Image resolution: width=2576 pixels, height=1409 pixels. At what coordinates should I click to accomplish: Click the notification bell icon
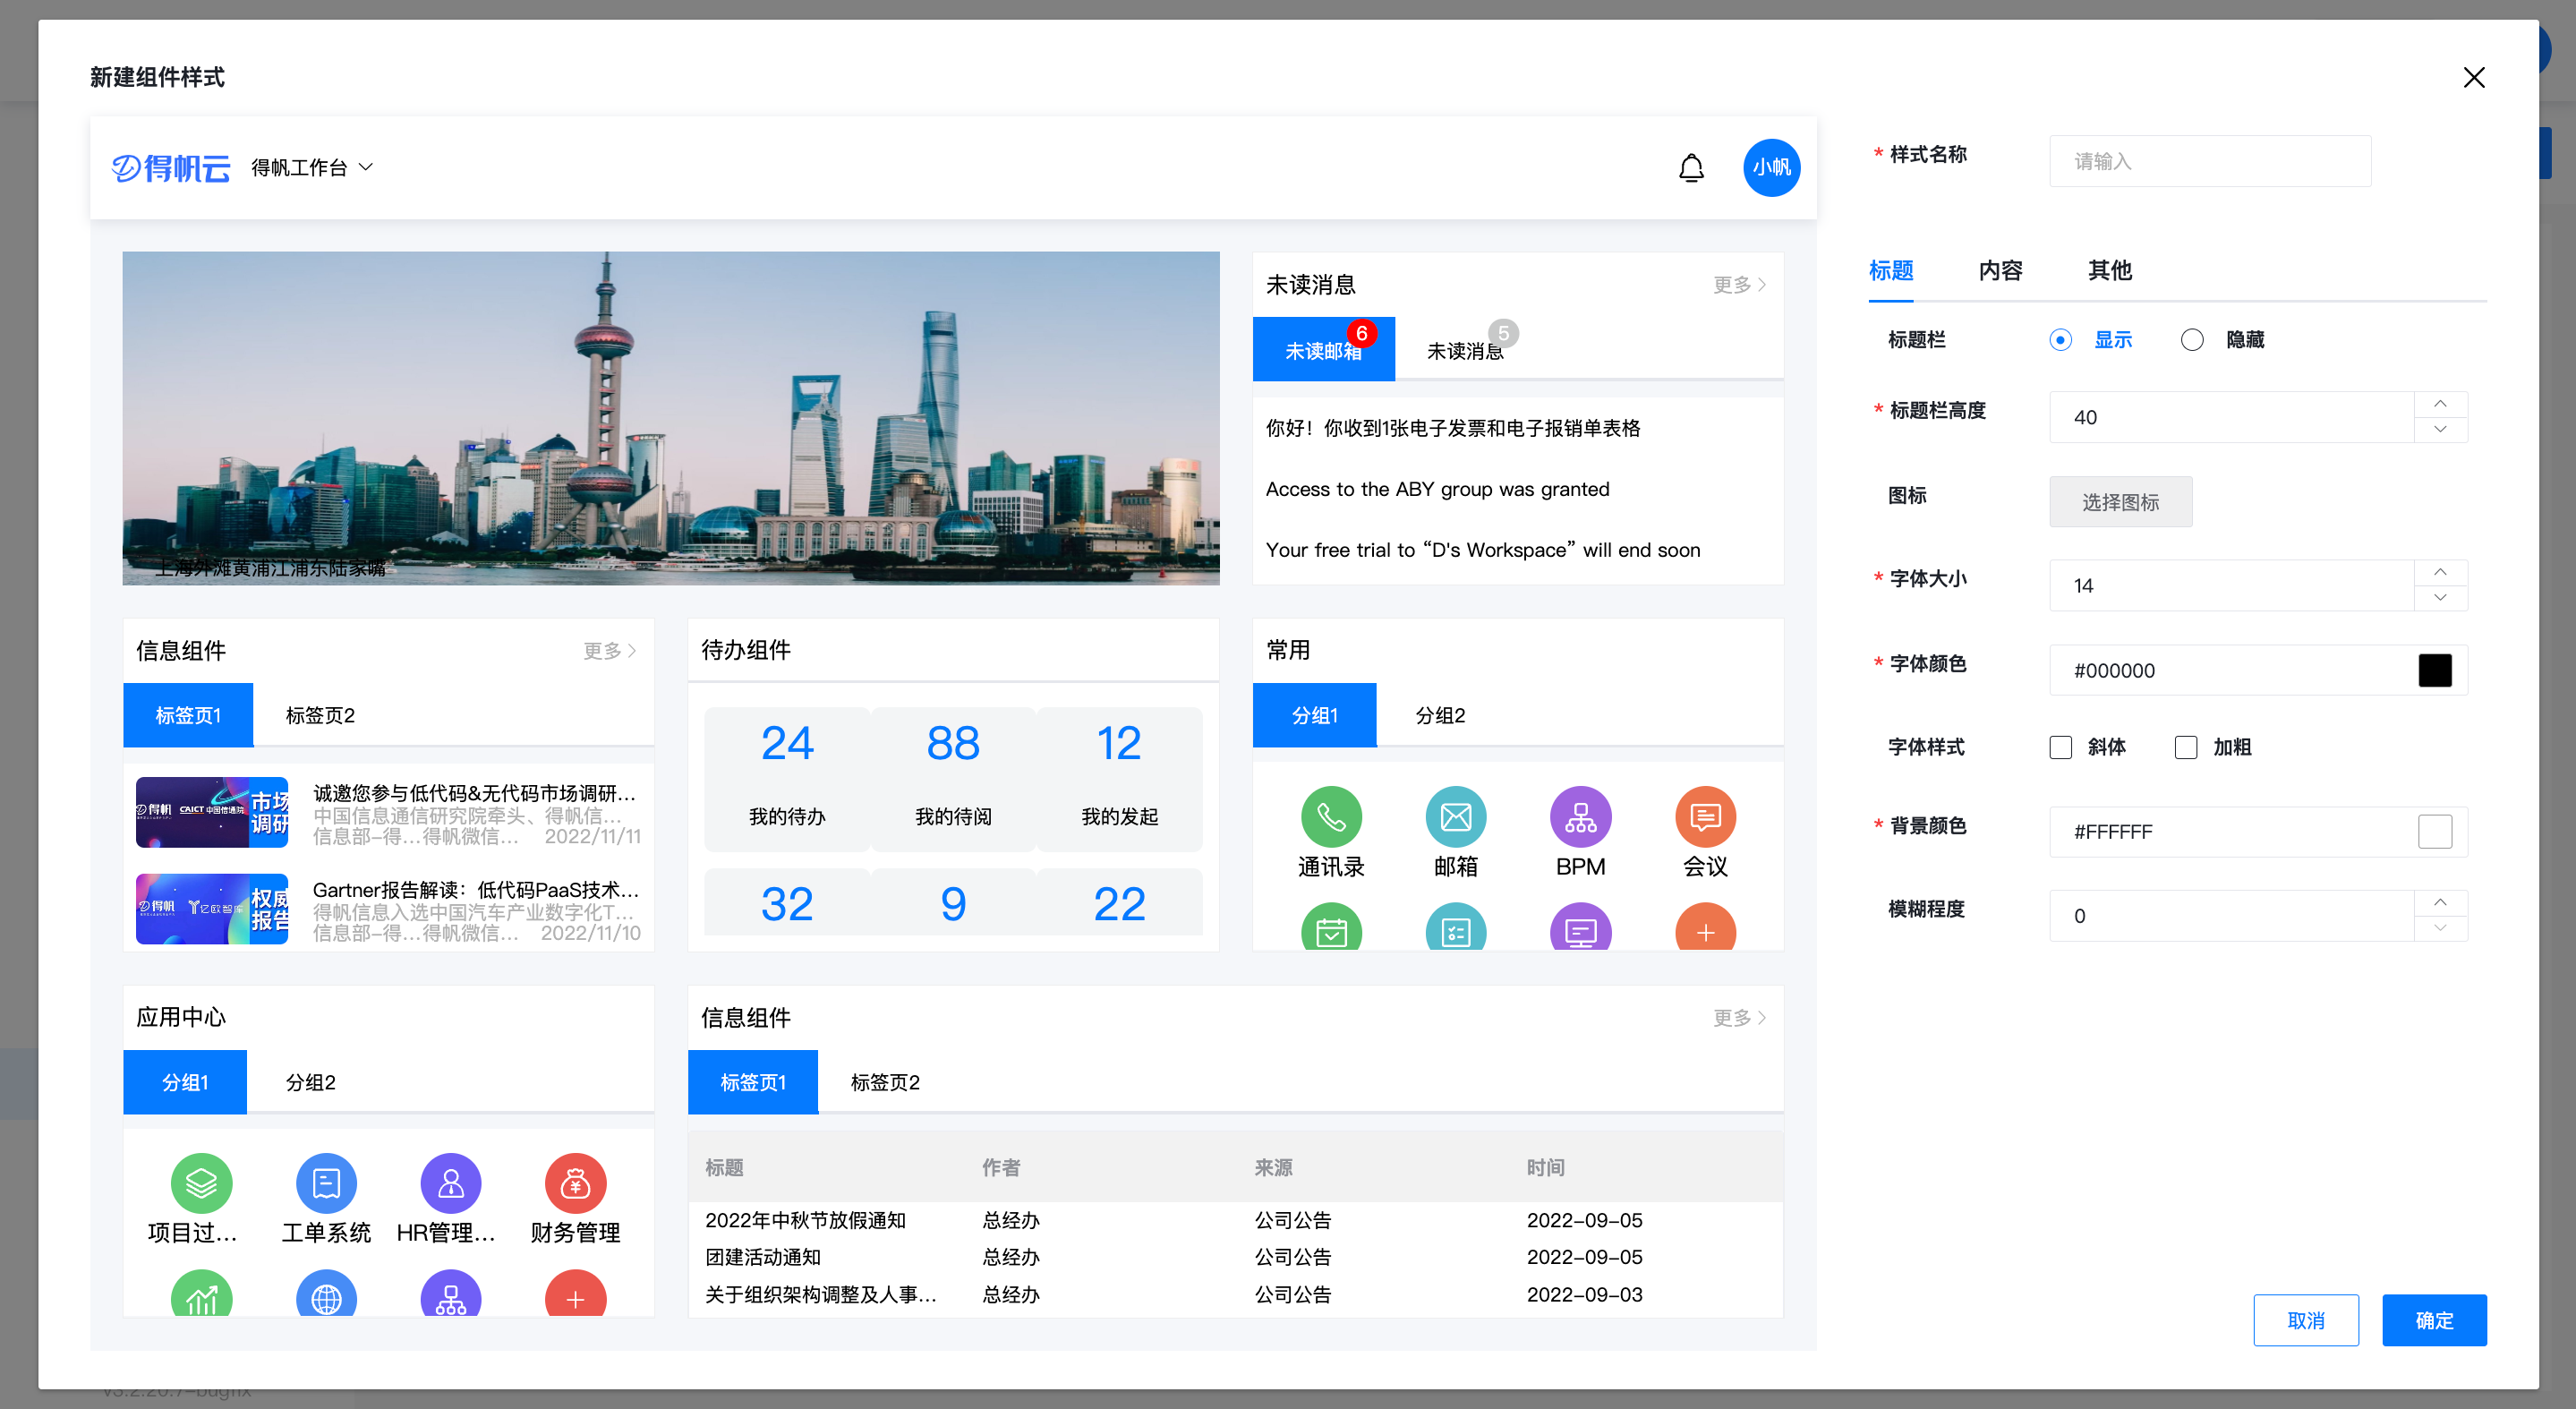click(1691, 168)
